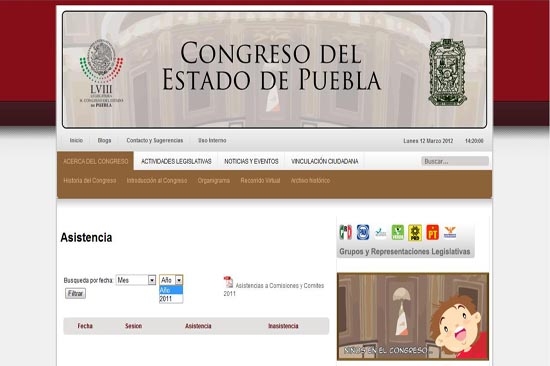Screen dimensions: 550x366
Task: Click the Asistencia column header
Action: click(198, 326)
